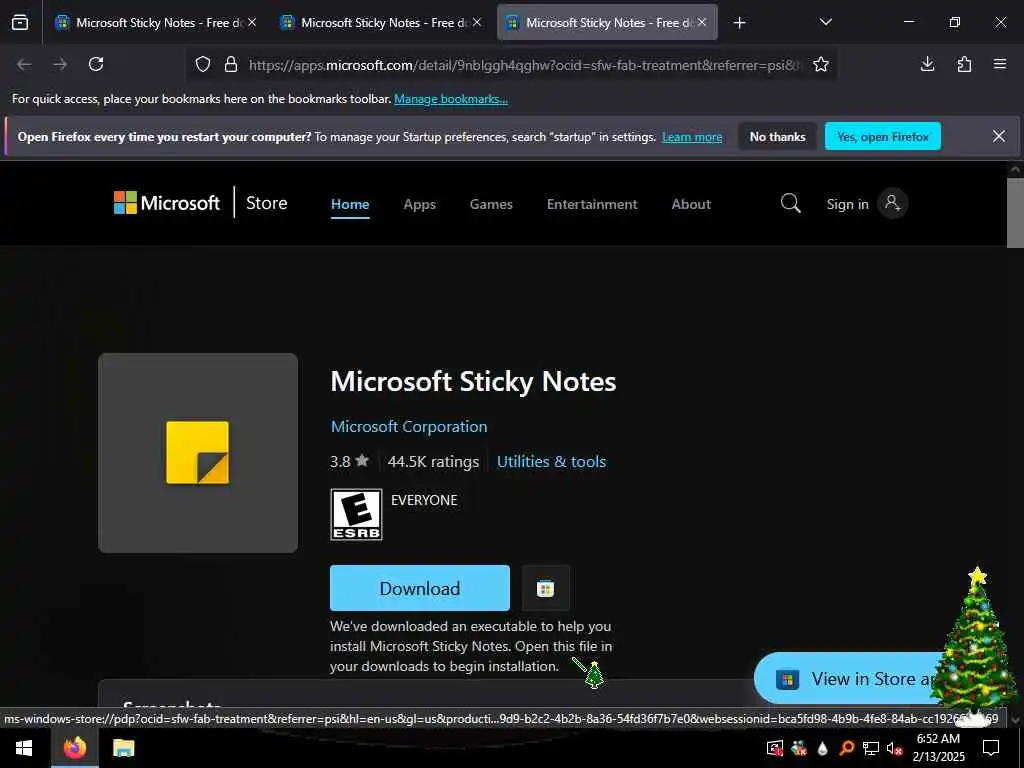Click the 44.5K ratings text
Viewport: 1024px width, 768px height.
[433, 462]
